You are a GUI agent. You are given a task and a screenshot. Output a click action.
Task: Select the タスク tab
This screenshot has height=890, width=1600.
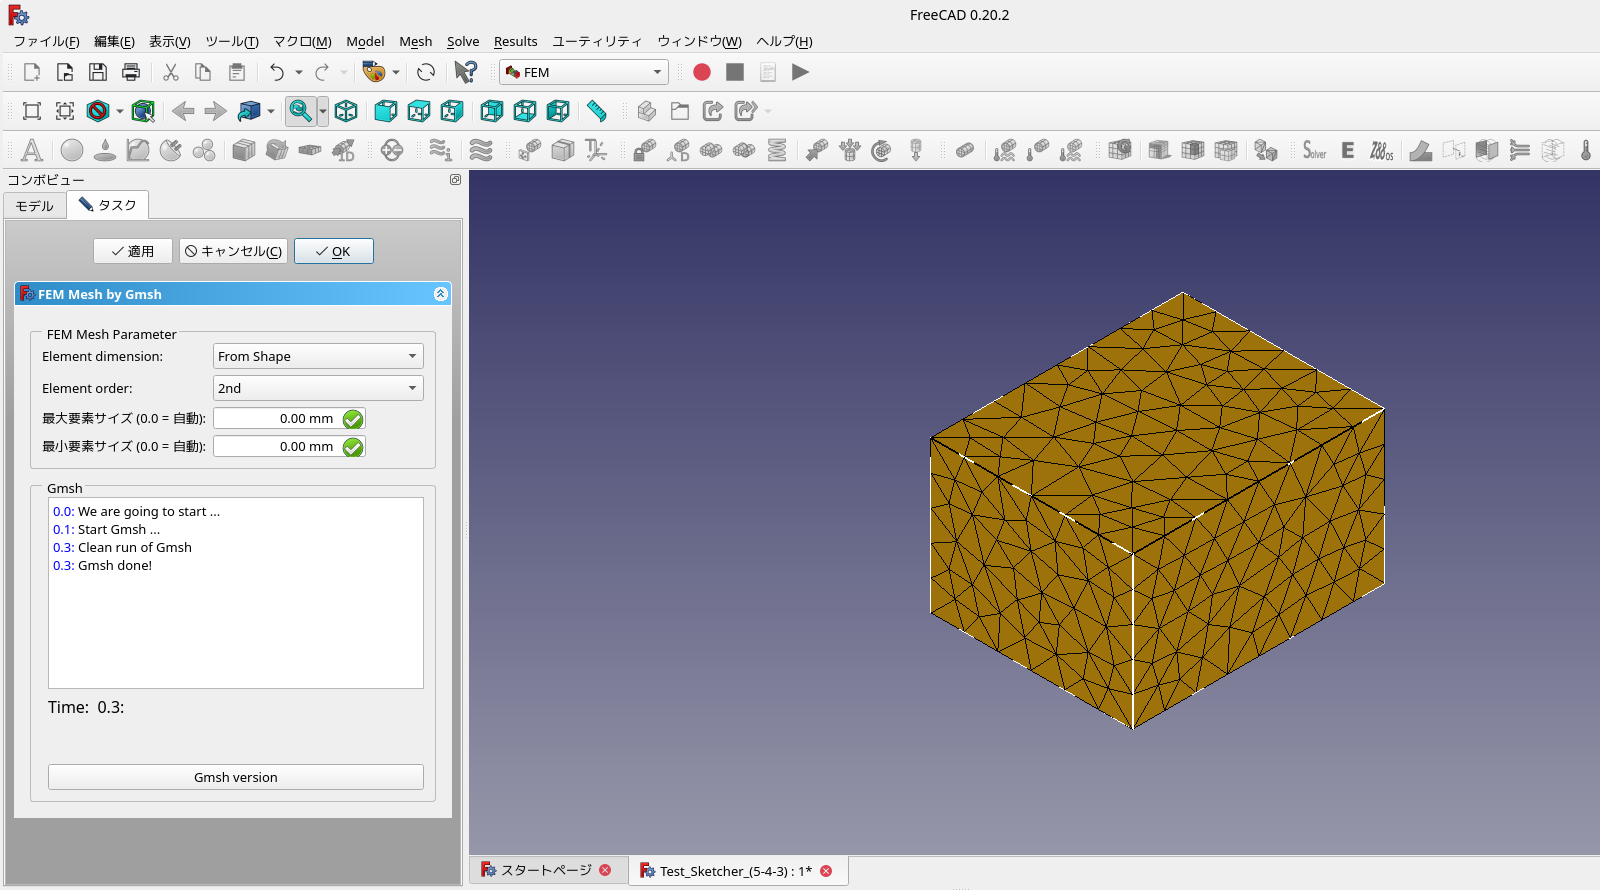[x=108, y=205]
